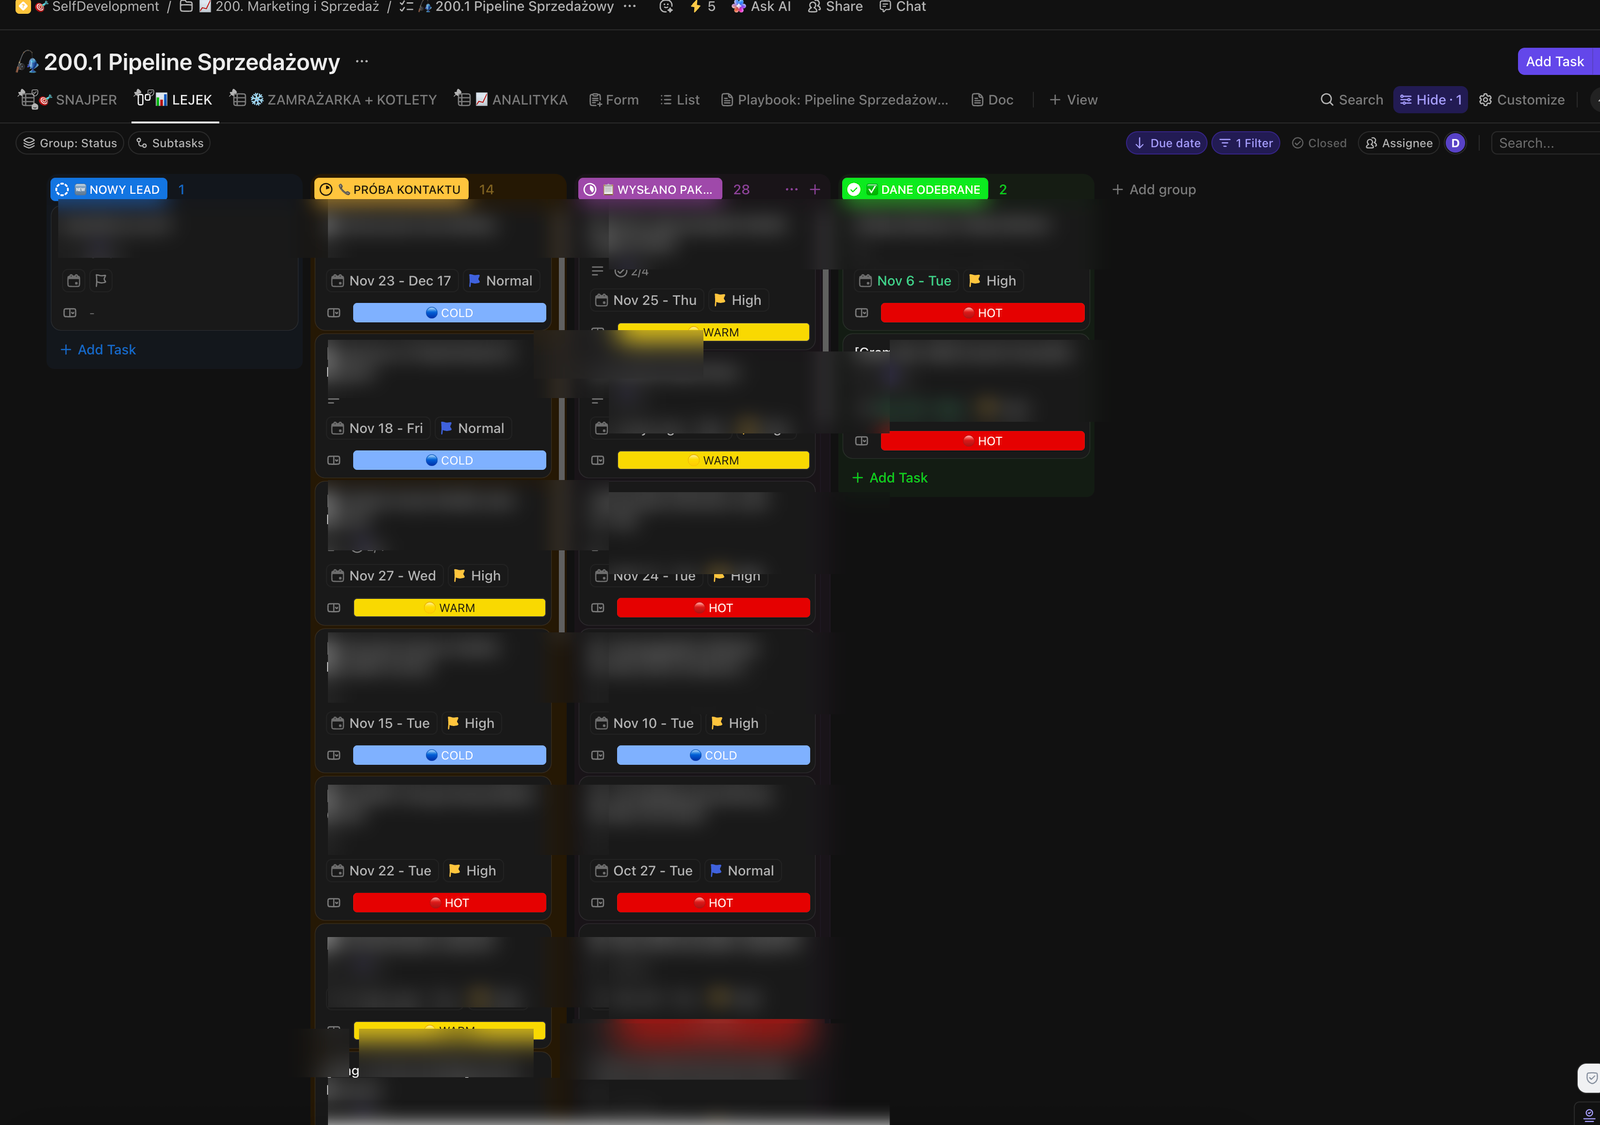Click the Search icon in the toolbar
Screen dimensions: 1600x1125
pos(1351,99)
